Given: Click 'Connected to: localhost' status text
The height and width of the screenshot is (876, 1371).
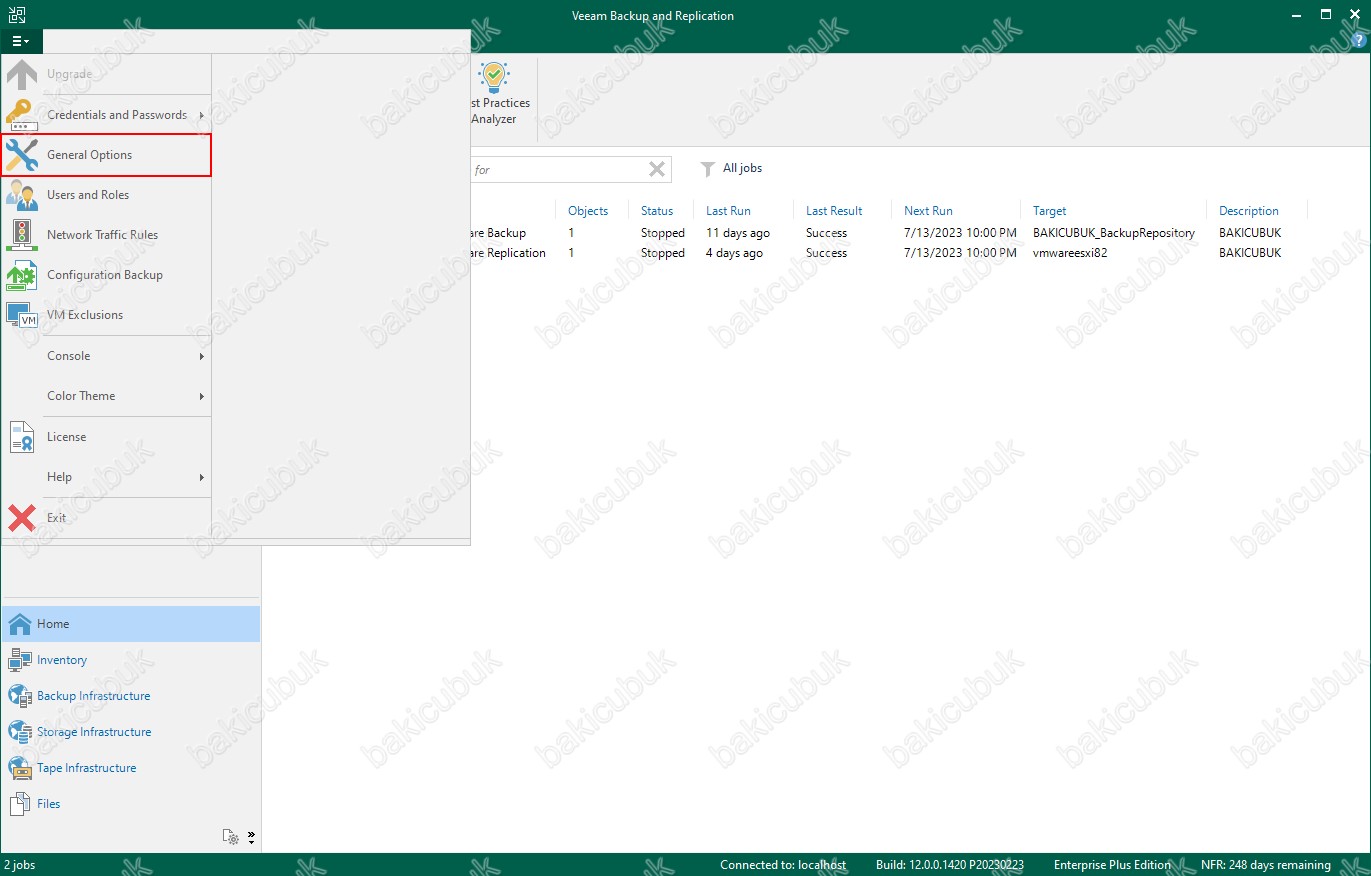Looking at the screenshot, I should click(x=783, y=865).
